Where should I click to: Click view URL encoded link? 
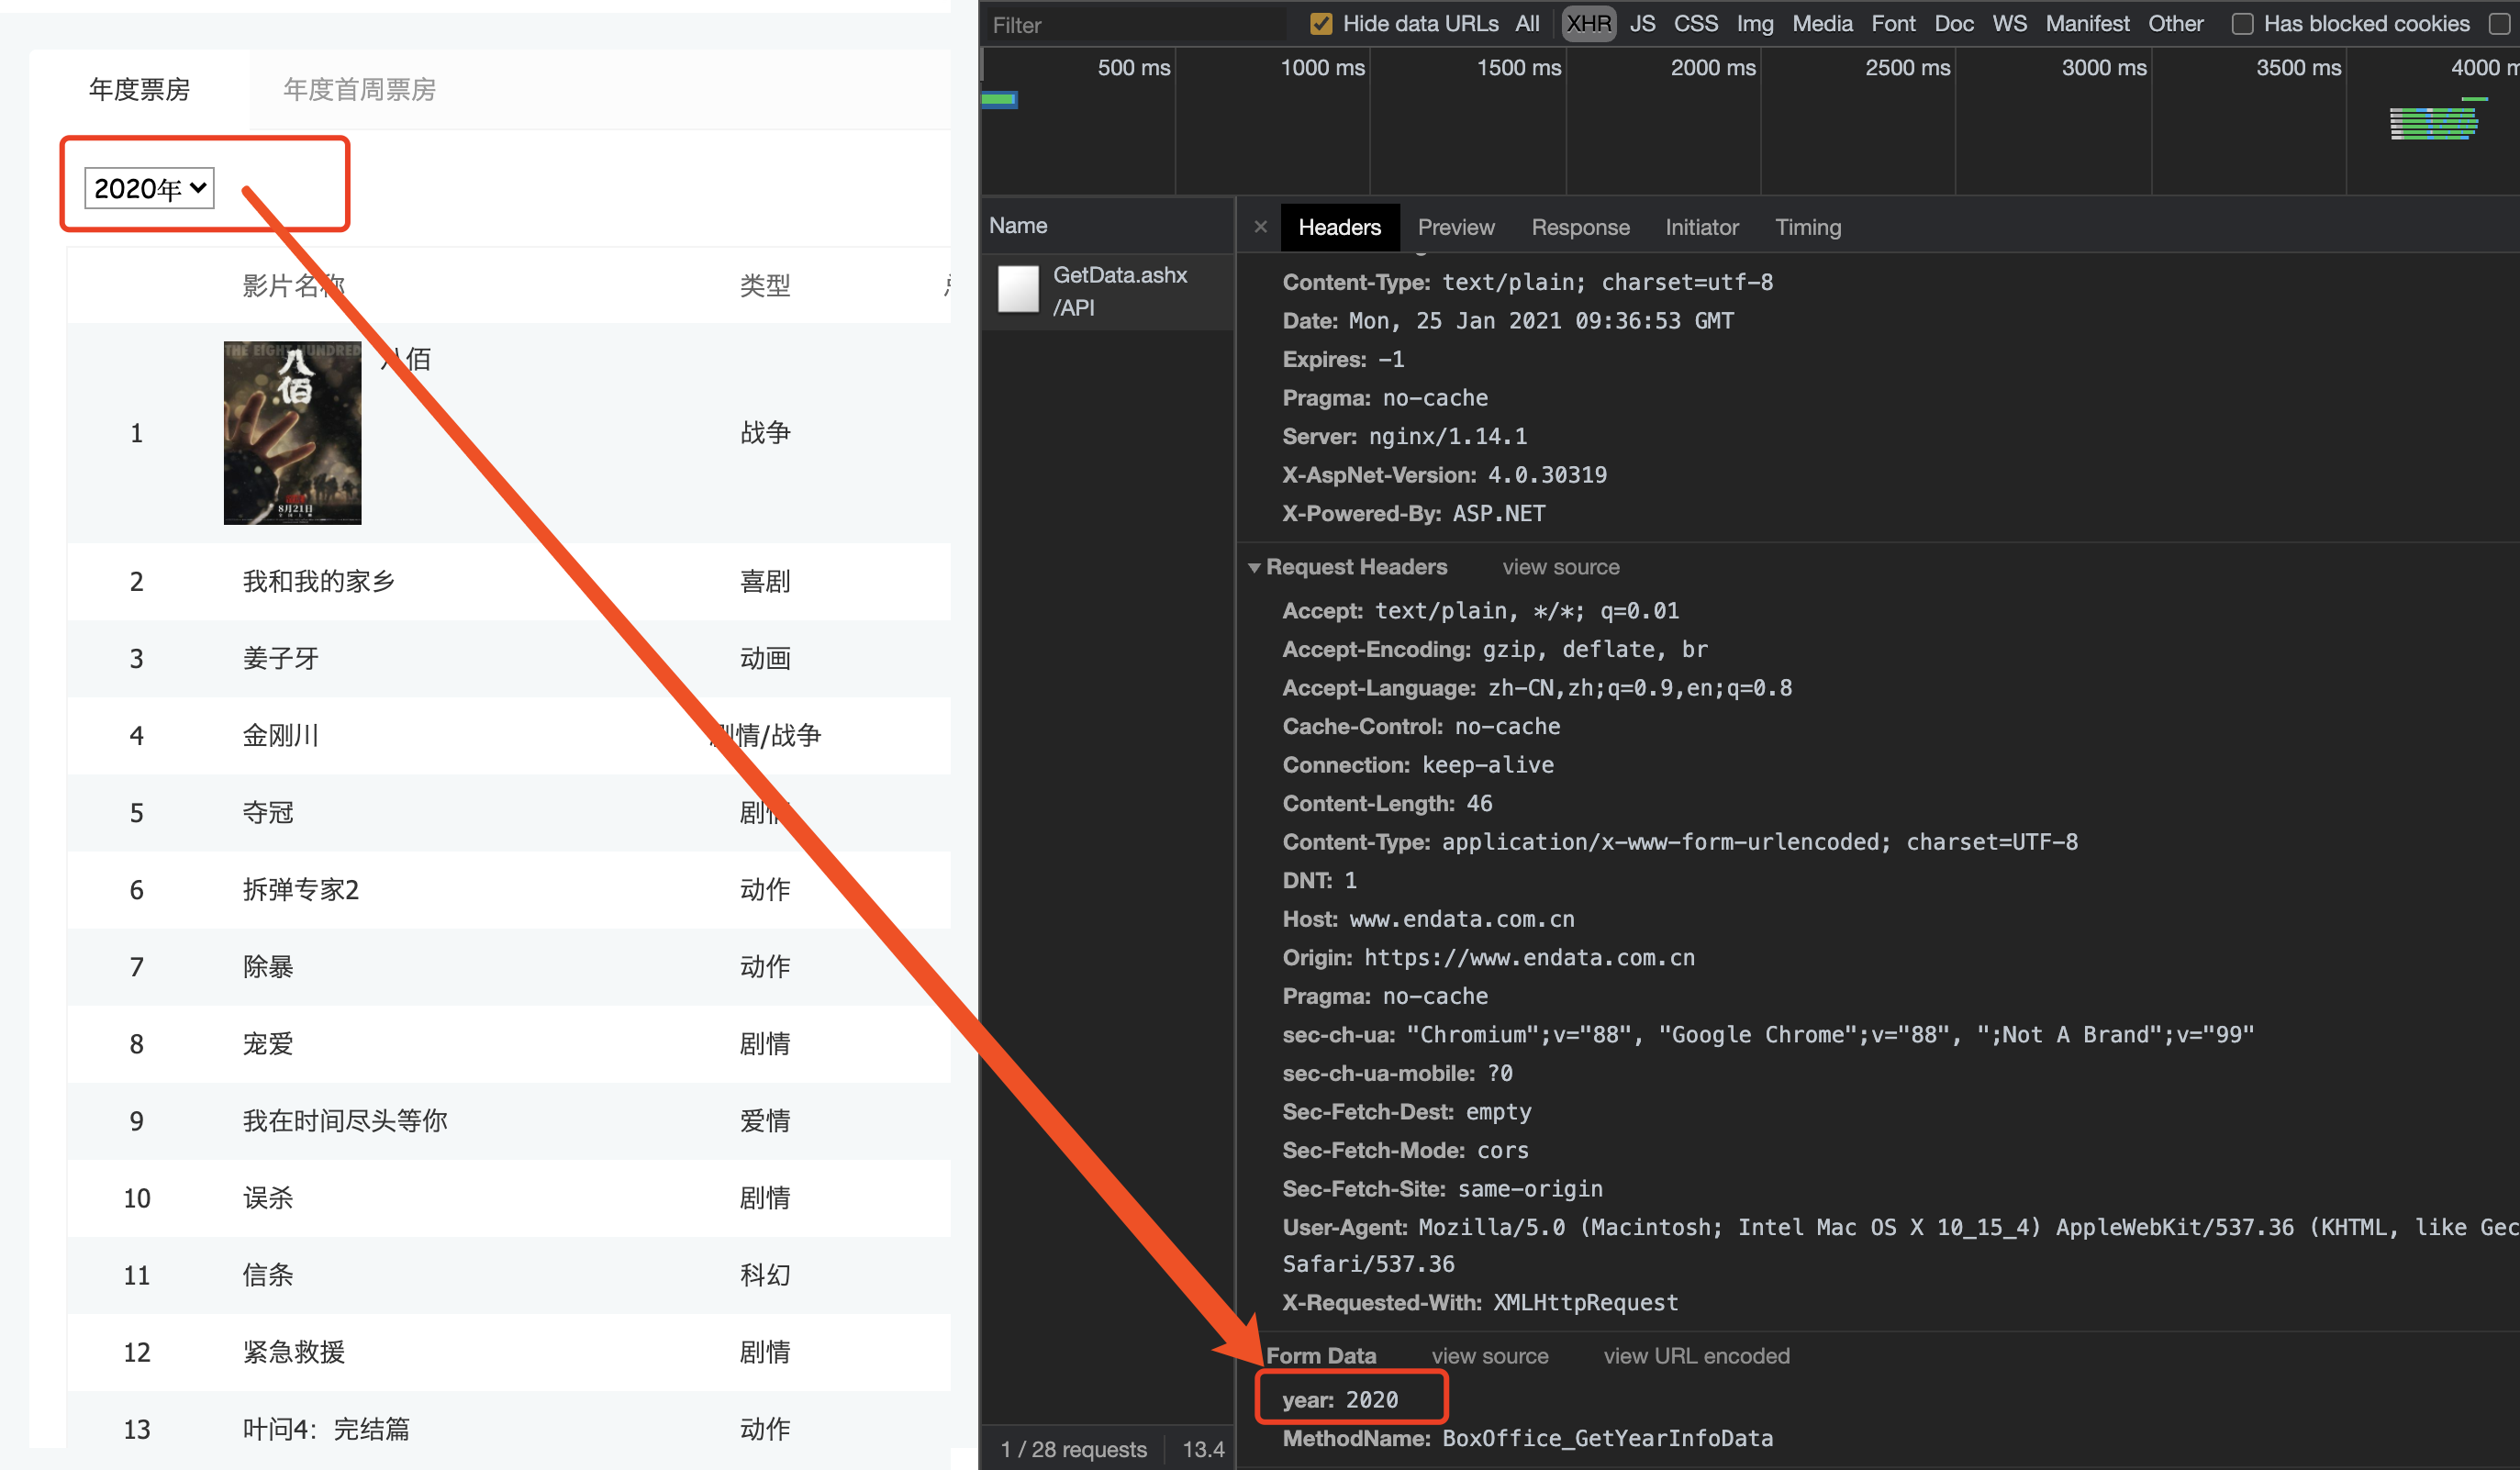1696,1355
